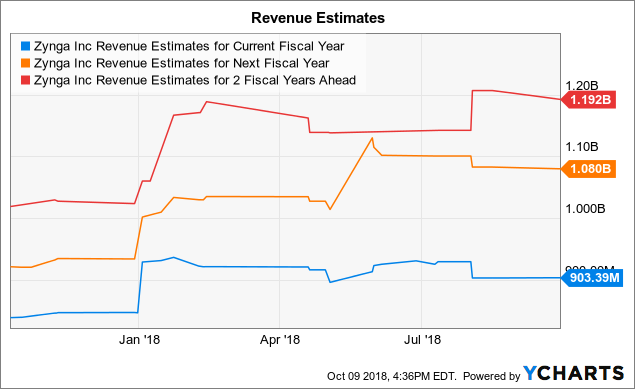Select legend text 'Zynga Inc Revenue Estimates for Next Fiscal Year'
The height and width of the screenshot is (389, 635).
[x=181, y=63]
